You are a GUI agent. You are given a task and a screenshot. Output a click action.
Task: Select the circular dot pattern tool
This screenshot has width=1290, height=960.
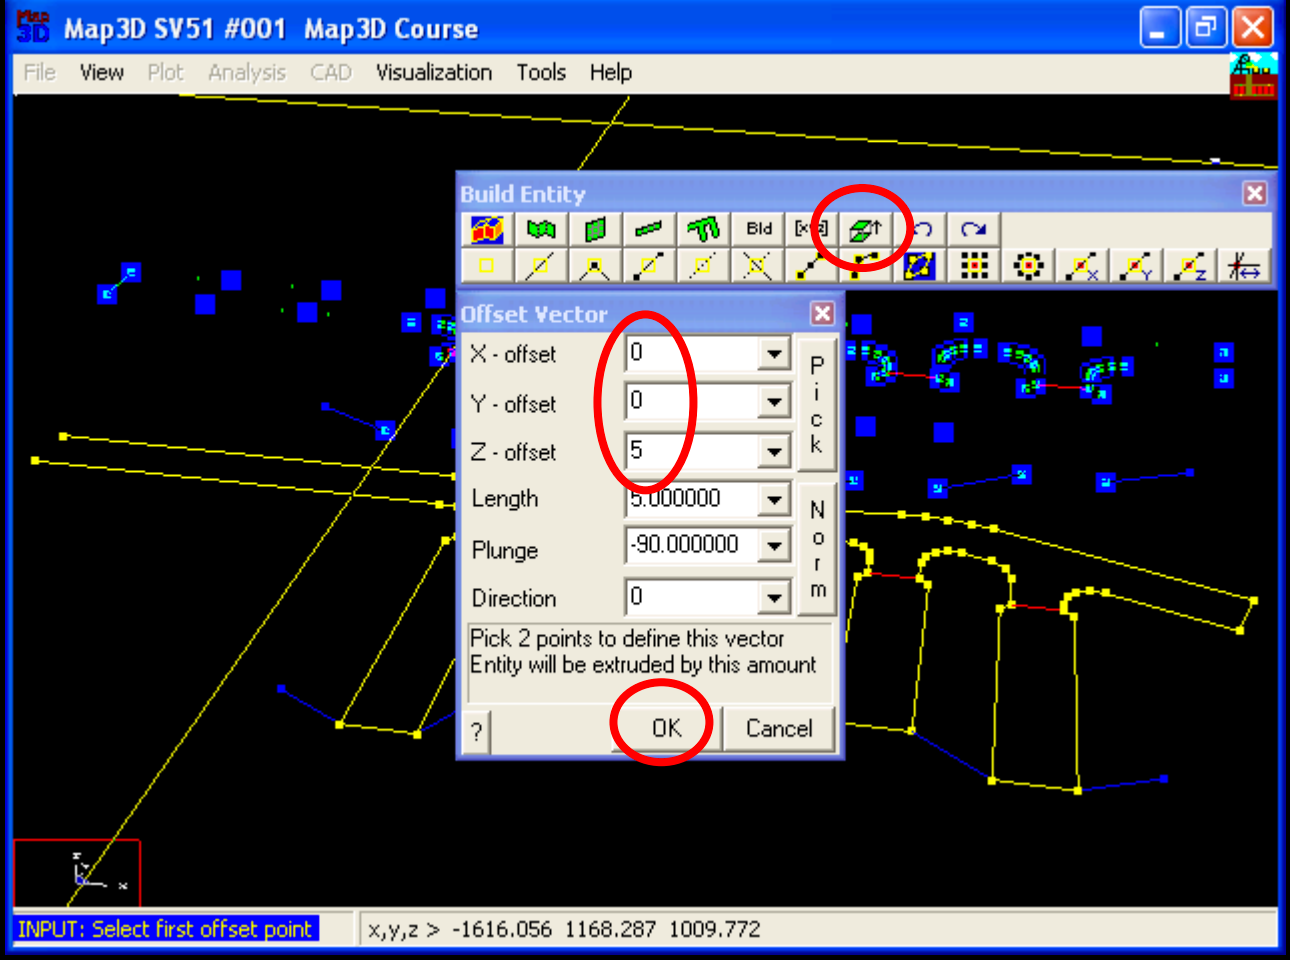(x=1028, y=266)
